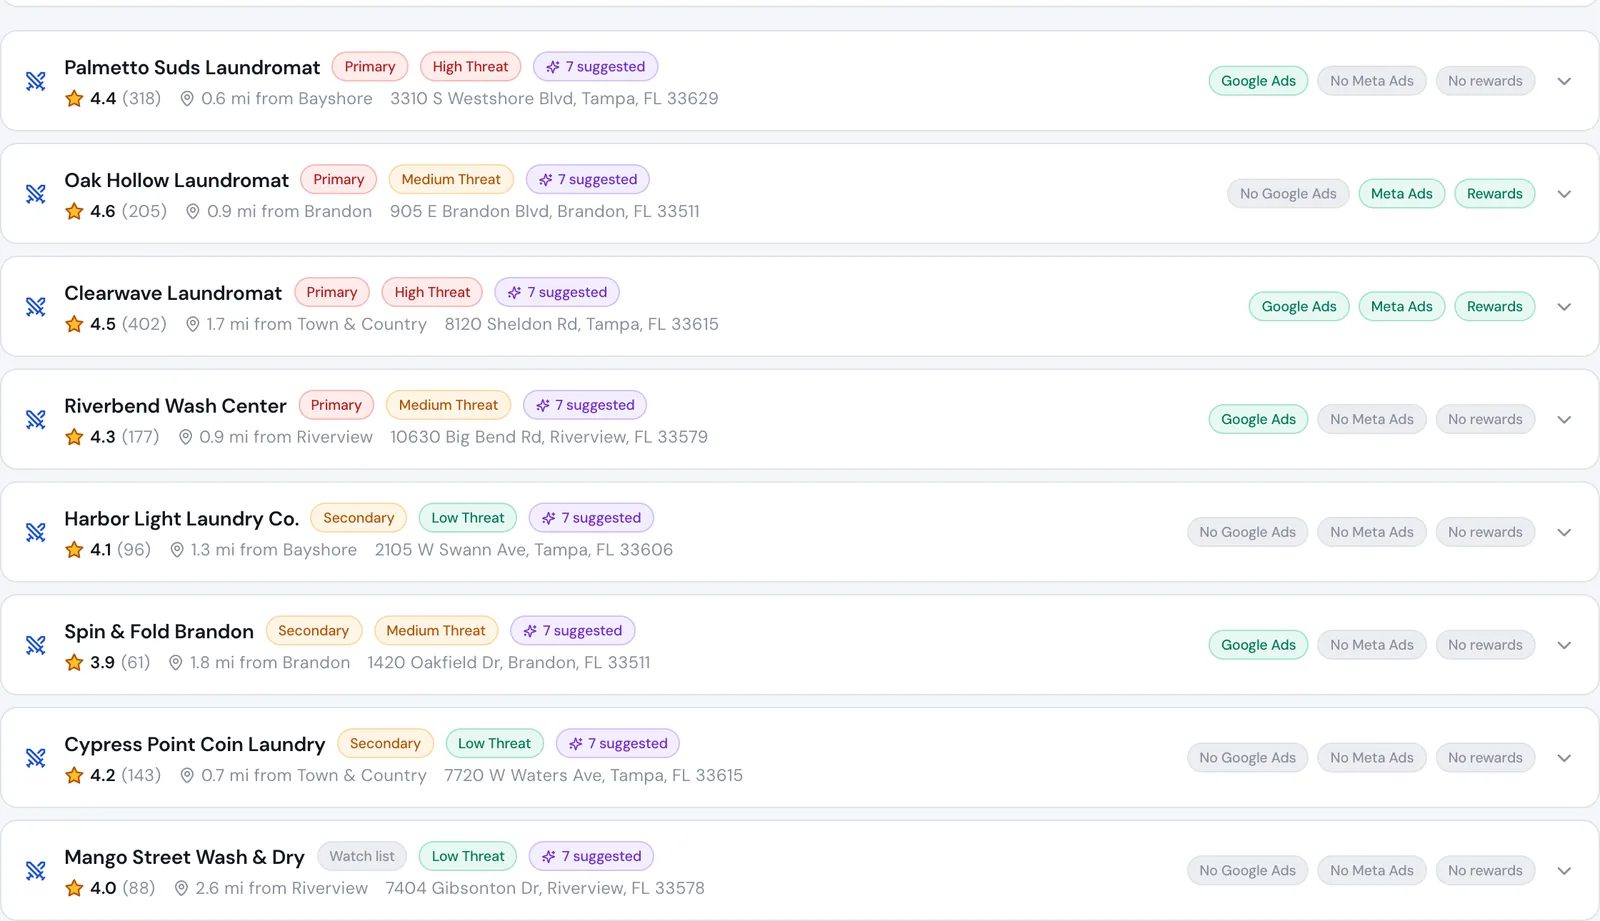Click No Meta Ads badge on Riverbend row

(x=1372, y=420)
